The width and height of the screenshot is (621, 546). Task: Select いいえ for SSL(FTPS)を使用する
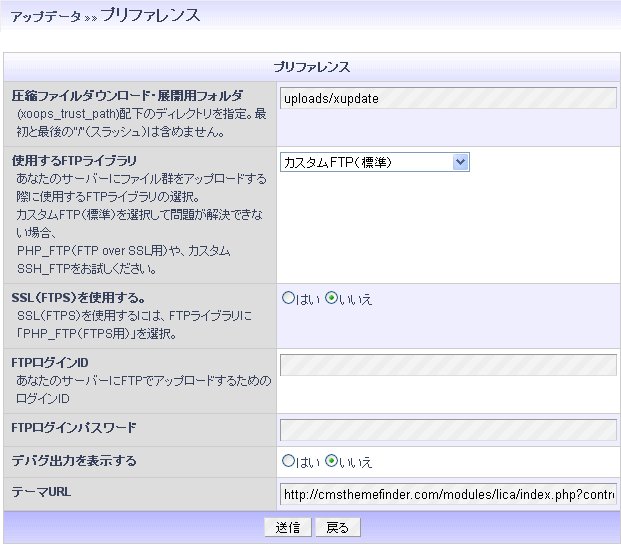coord(332,298)
